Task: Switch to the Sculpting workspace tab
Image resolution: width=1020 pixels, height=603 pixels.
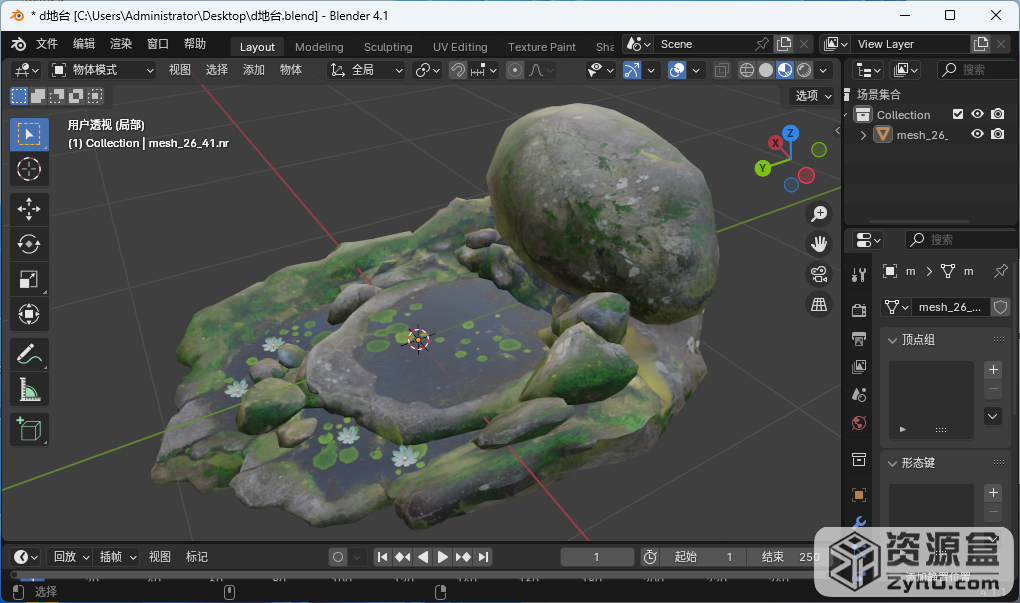Action: click(388, 47)
